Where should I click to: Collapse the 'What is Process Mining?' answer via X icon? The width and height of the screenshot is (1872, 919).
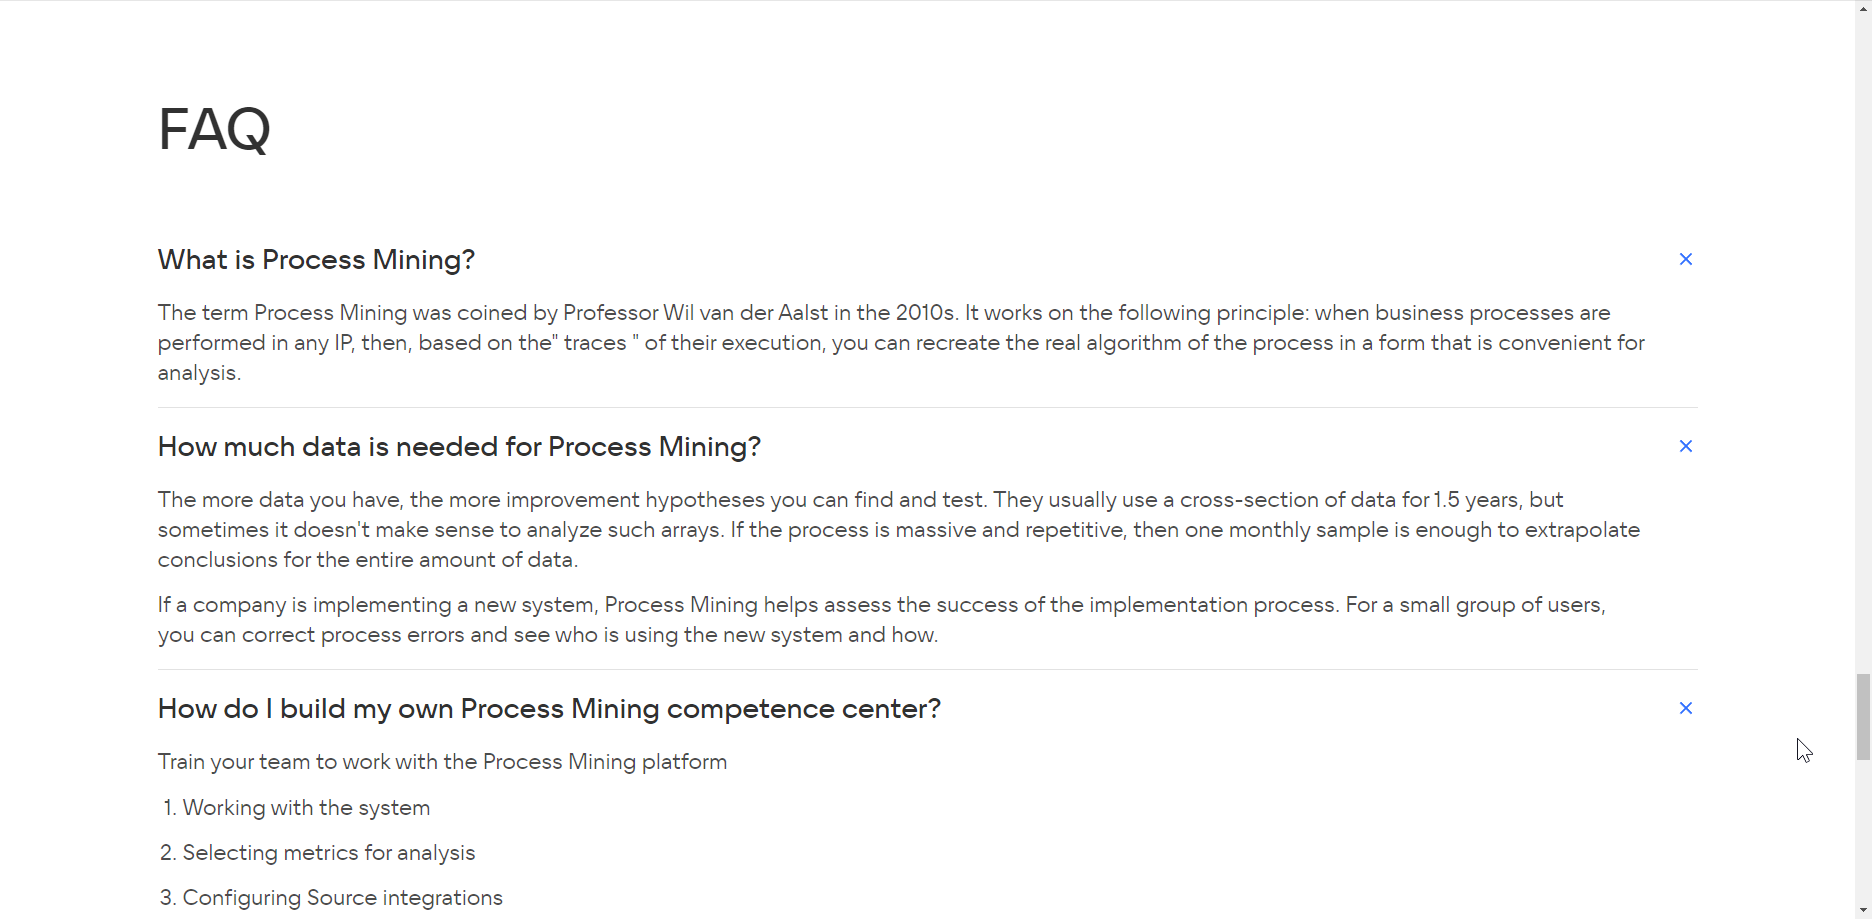[1685, 259]
